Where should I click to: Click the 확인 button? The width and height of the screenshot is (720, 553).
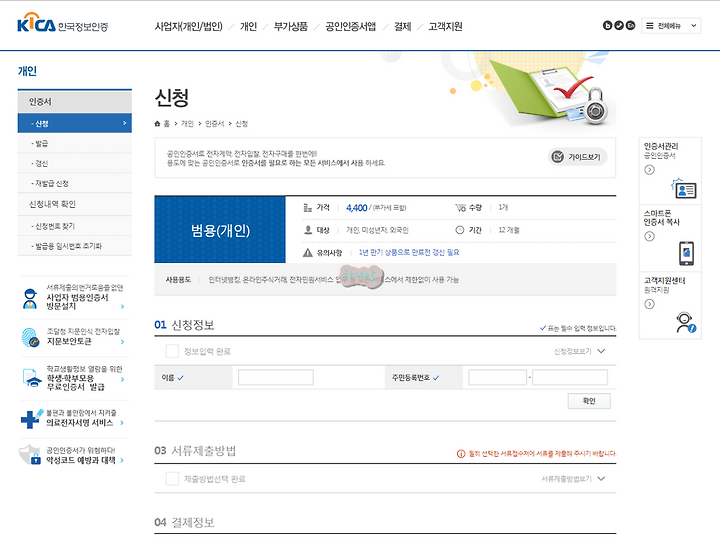click(x=589, y=401)
